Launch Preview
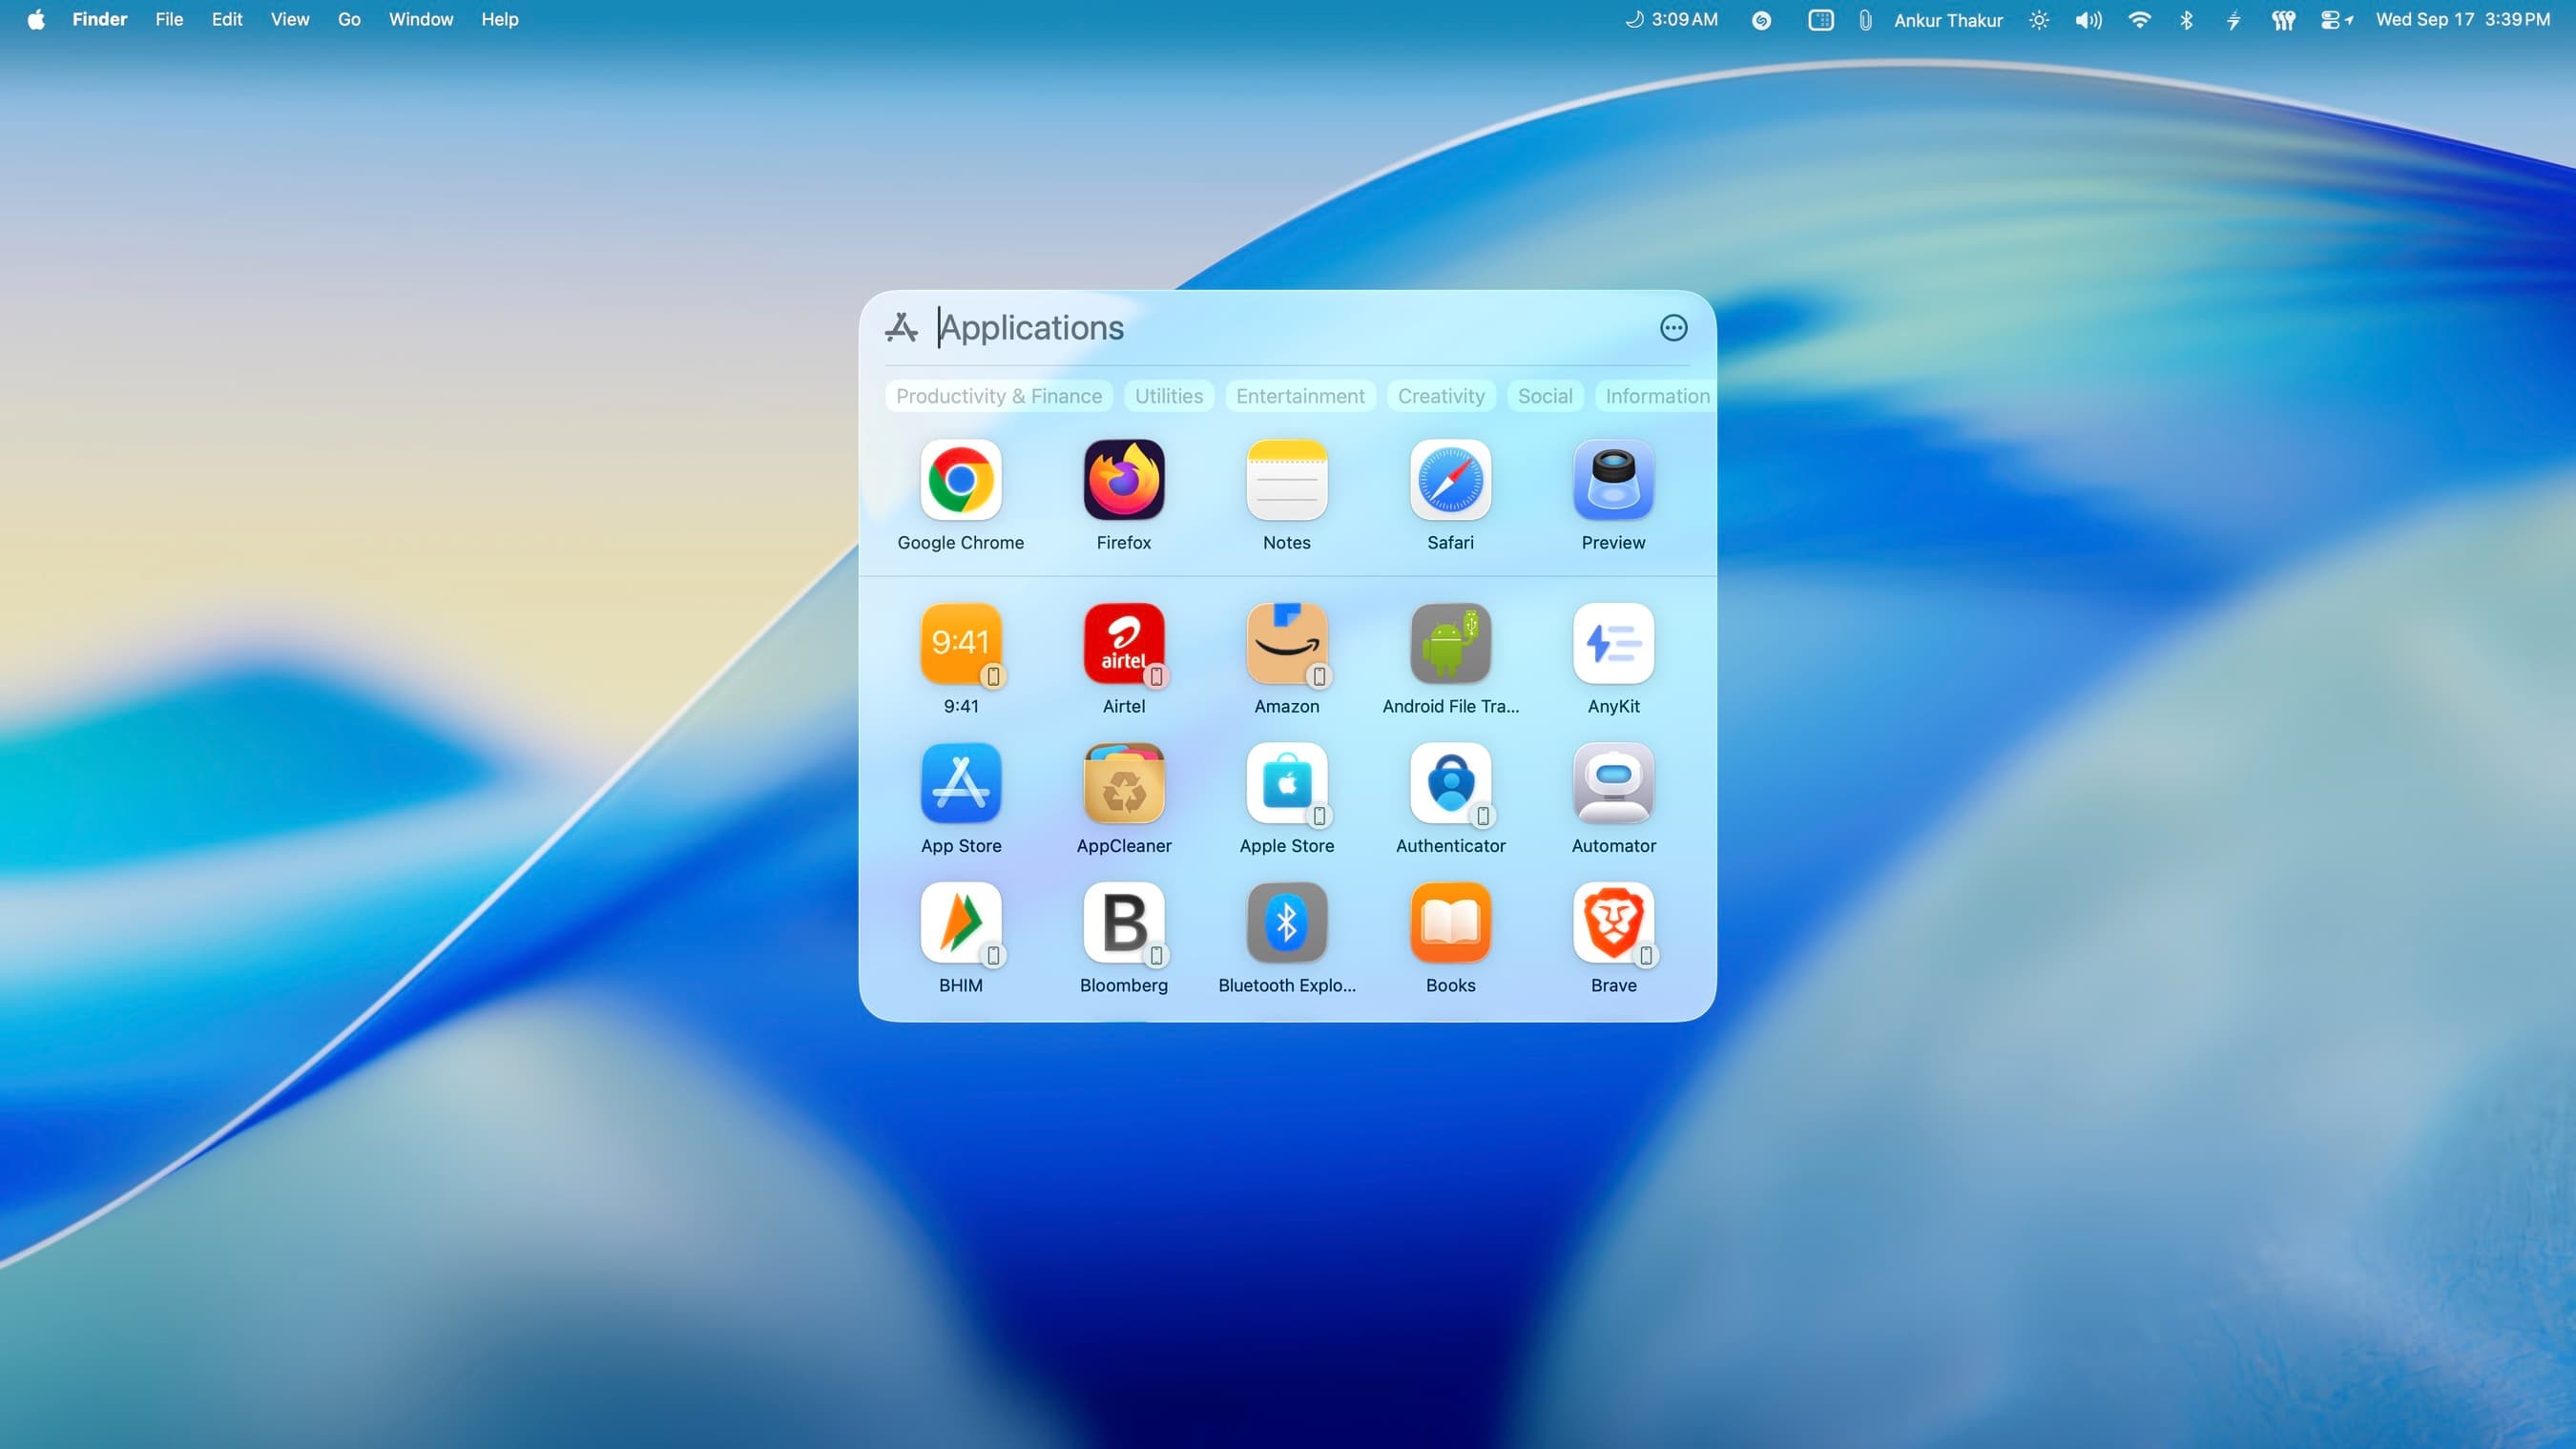 [1613, 480]
